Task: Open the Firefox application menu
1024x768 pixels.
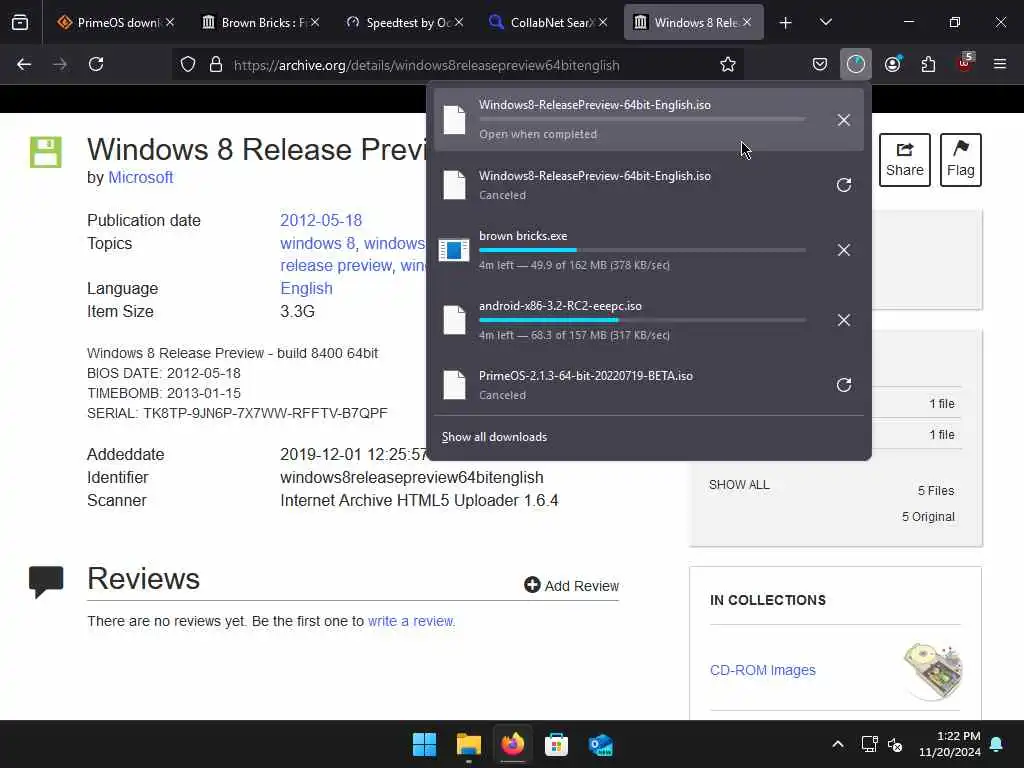Action: pyautogui.click(x=1000, y=64)
